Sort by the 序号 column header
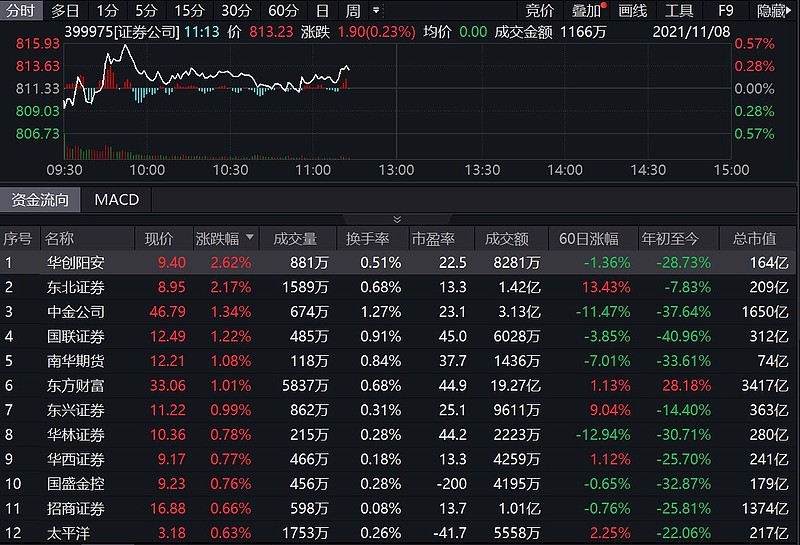This screenshot has height=545, width=800. click(18, 238)
